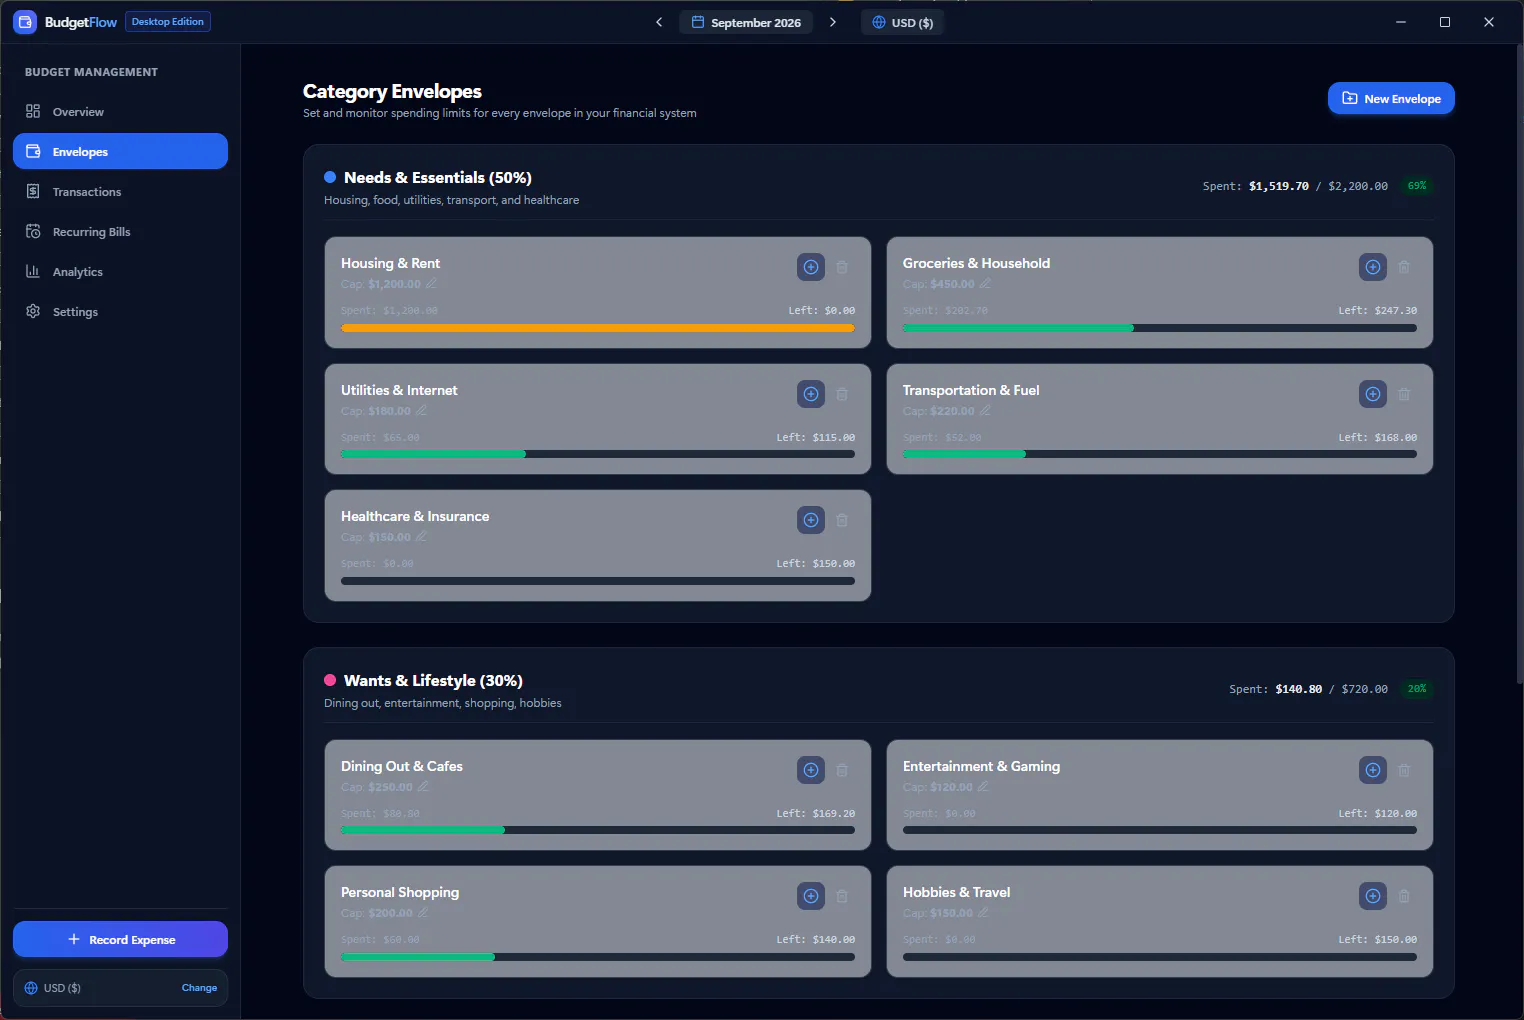Go to next month with right chevron
The height and width of the screenshot is (1020, 1524).
(x=833, y=22)
